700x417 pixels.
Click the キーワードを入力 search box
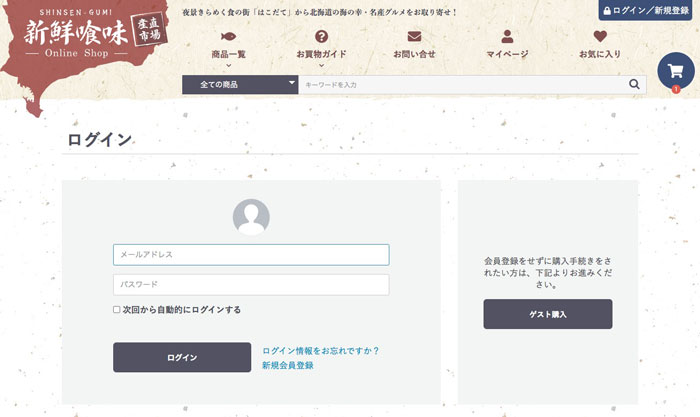(460, 85)
